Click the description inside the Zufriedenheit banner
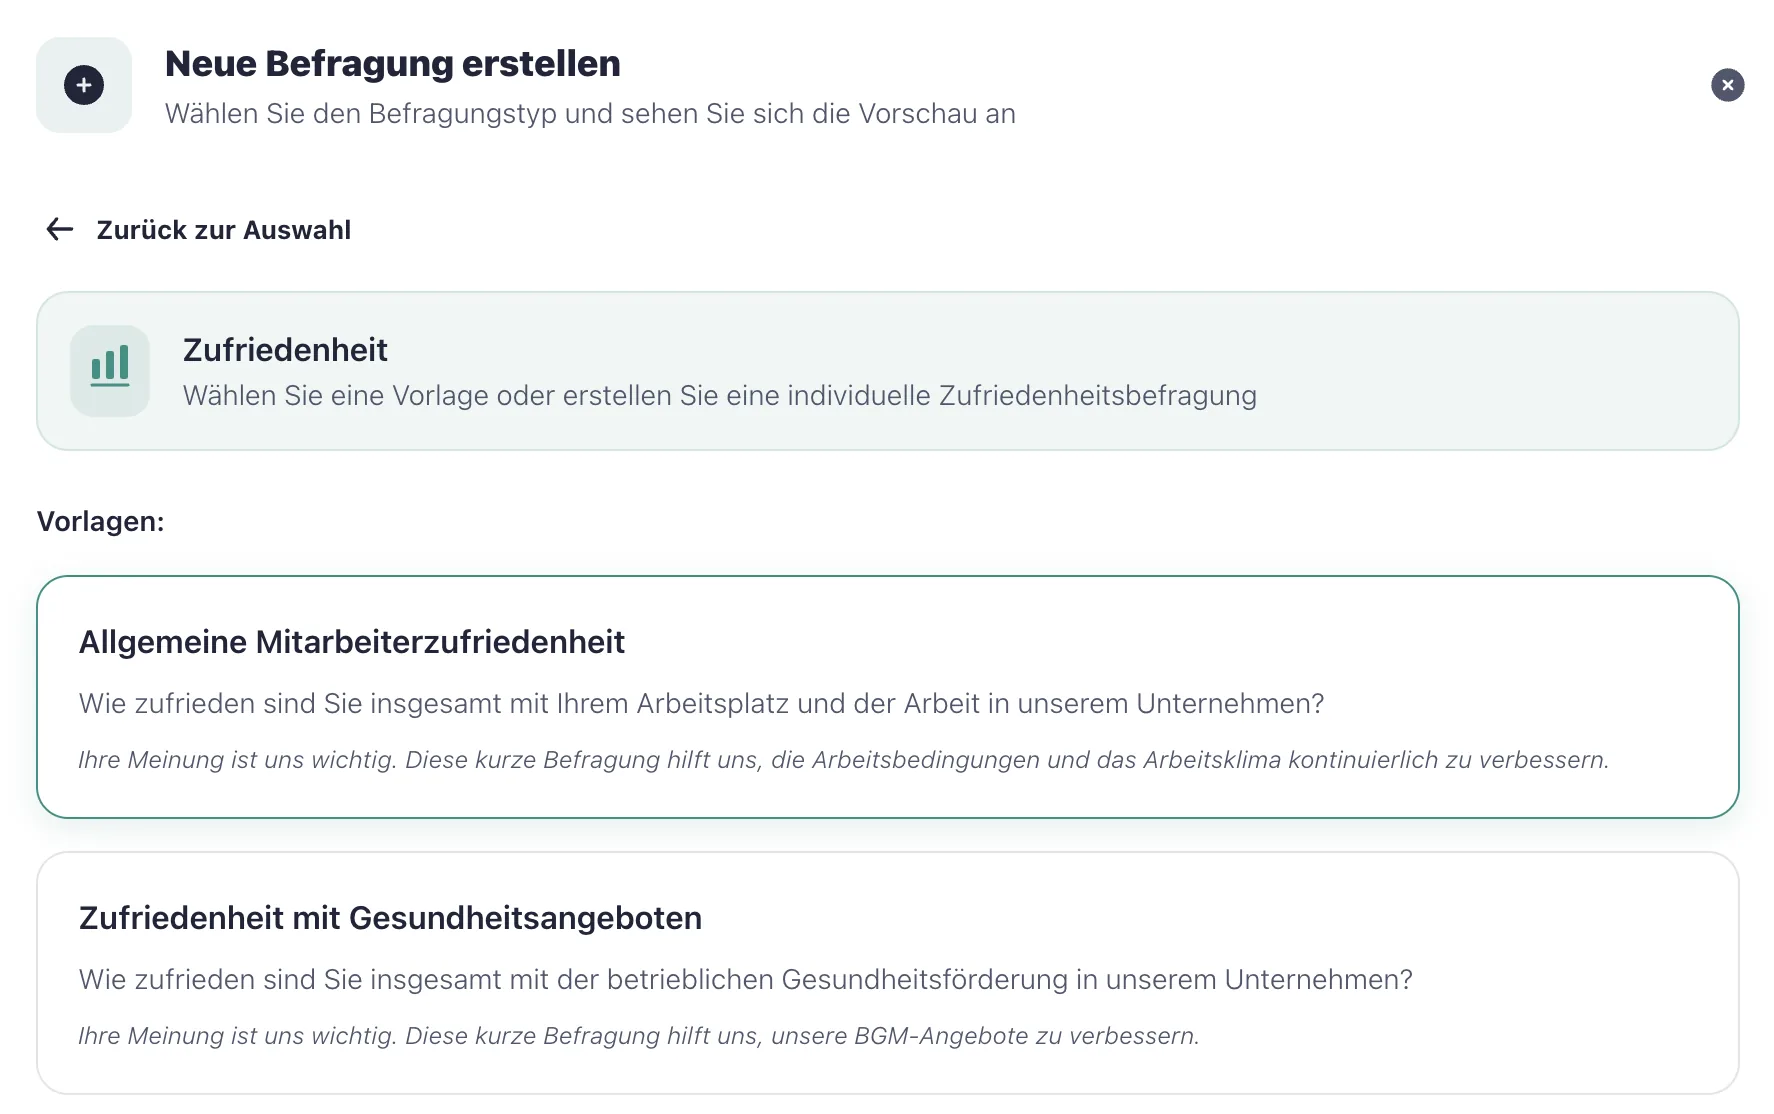The width and height of the screenshot is (1774, 1114). tap(719, 395)
